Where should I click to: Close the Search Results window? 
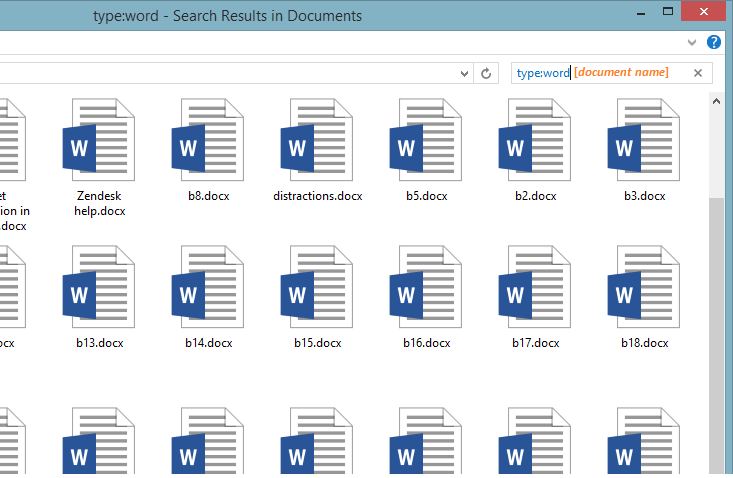point(703,12)
